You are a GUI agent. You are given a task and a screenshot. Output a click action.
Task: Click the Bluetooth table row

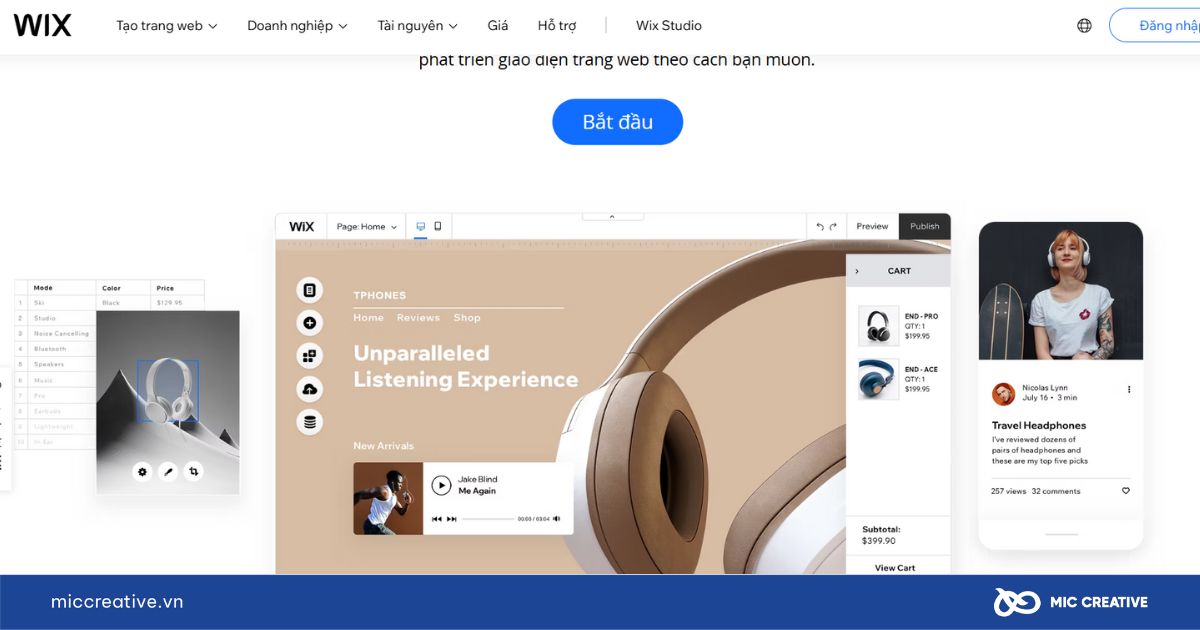pos(55,349)
